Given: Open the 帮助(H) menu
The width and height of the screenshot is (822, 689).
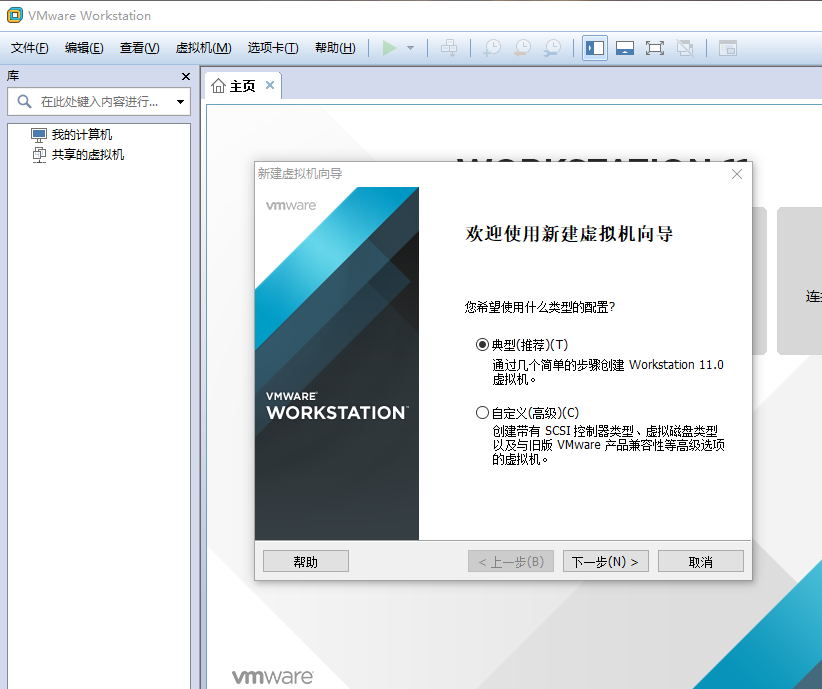Looking at the screenshot, I should coord(335,48).
